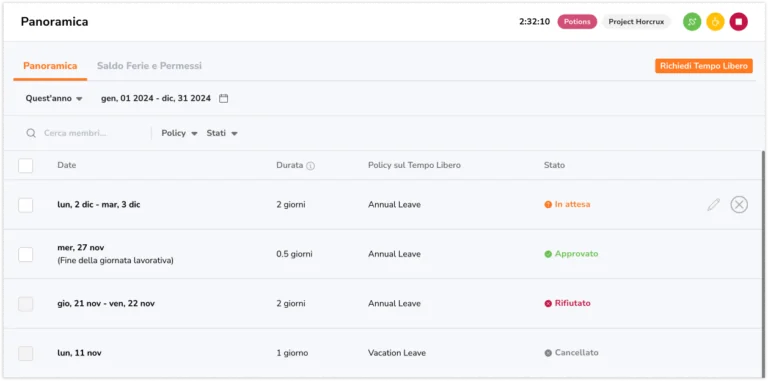This screenshot has height=381, width=768.
Task: Click the Approvato status text
Action: 576,254
